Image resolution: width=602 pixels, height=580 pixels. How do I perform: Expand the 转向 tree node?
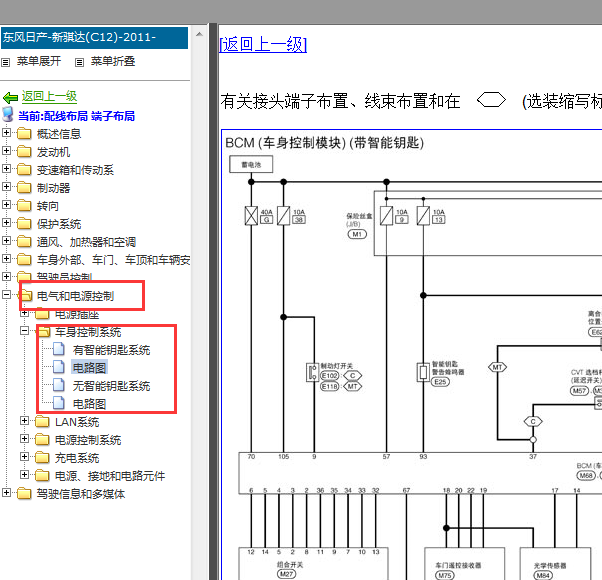[x=6, y=205]
